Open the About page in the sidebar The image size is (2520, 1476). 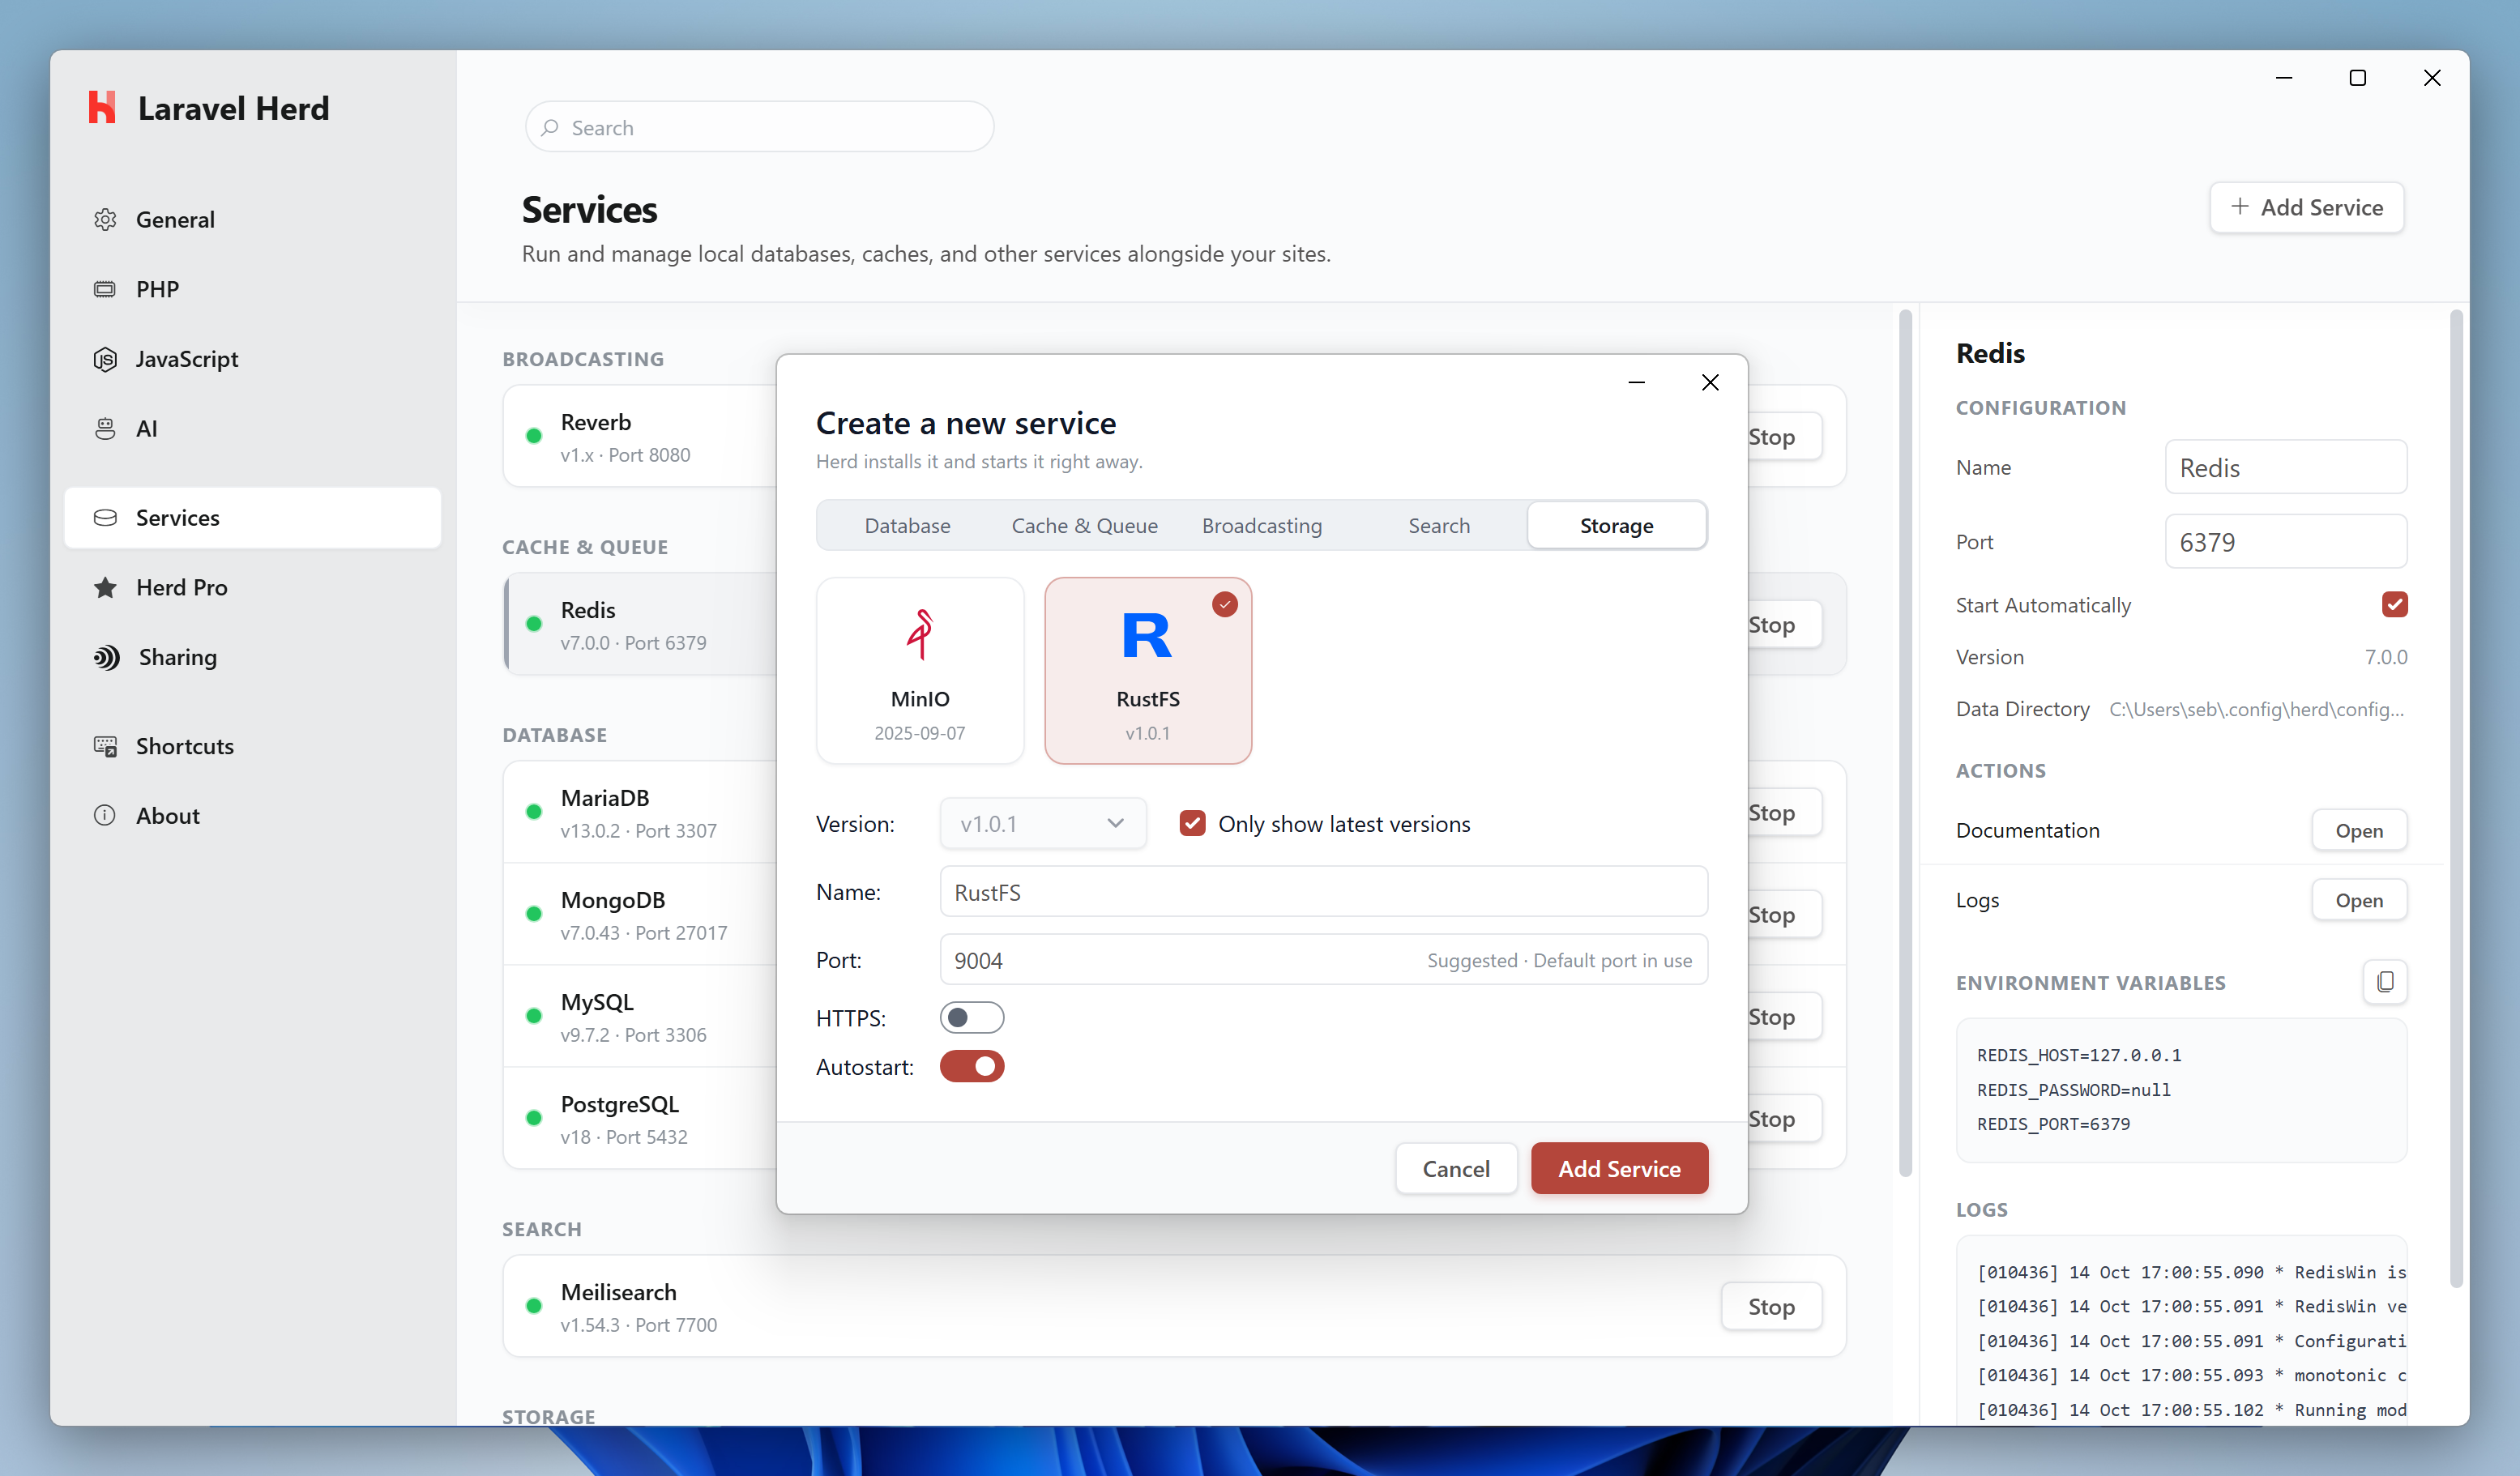[253, 815]
